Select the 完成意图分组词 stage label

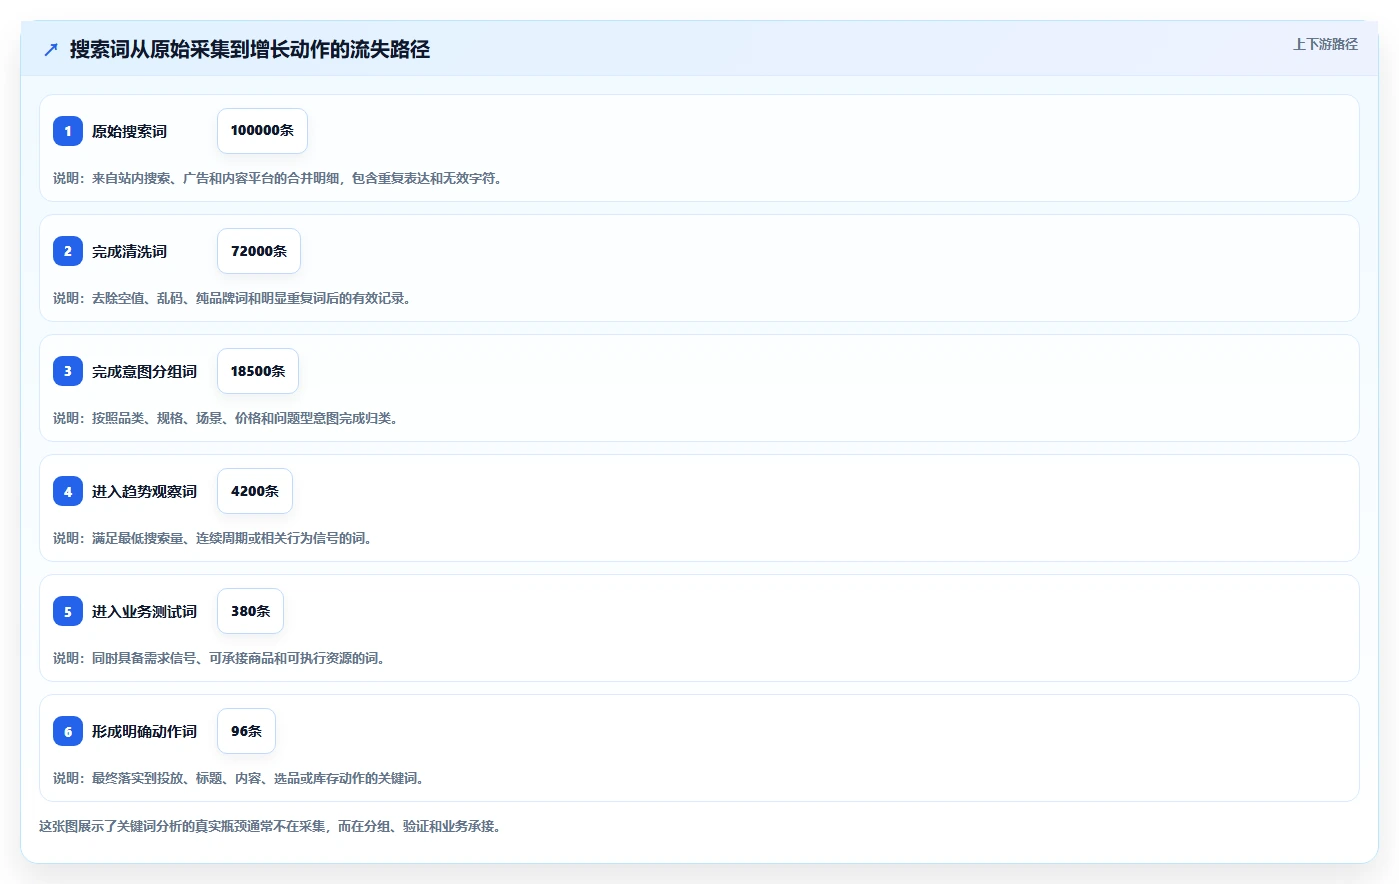[144, 371]
